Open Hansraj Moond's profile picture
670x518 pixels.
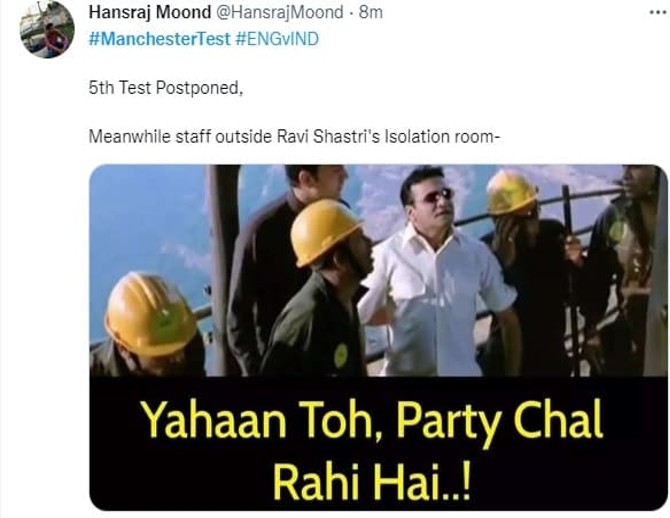[x=47, y=30]
